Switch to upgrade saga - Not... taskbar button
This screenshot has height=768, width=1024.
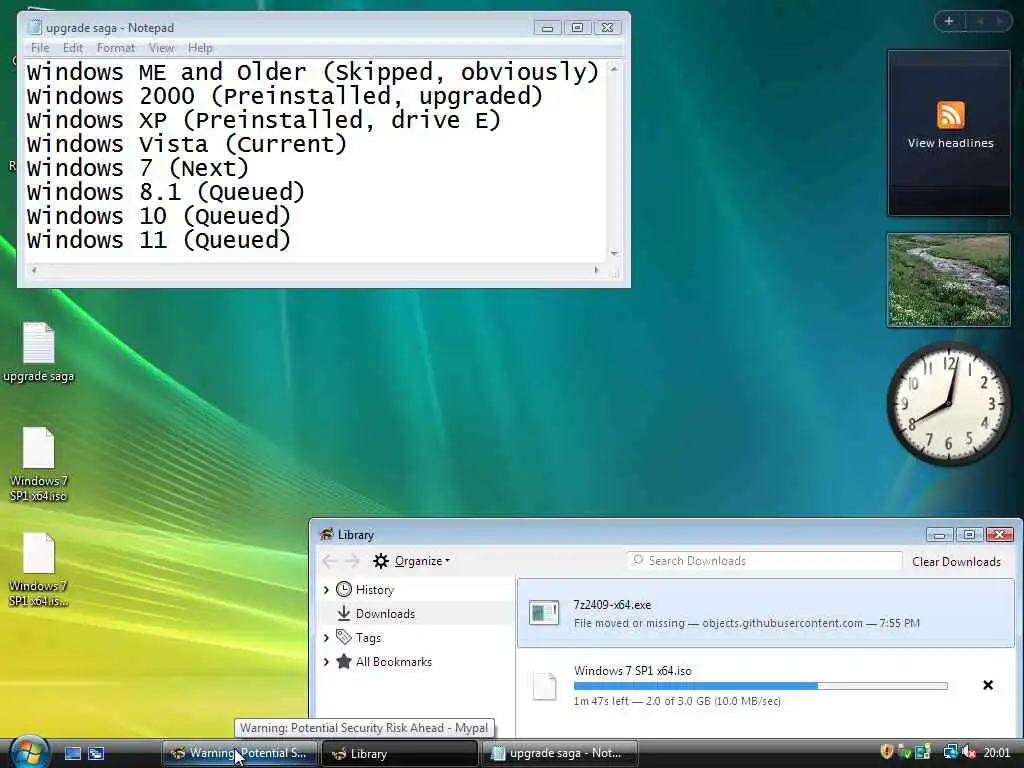(560, 753)
